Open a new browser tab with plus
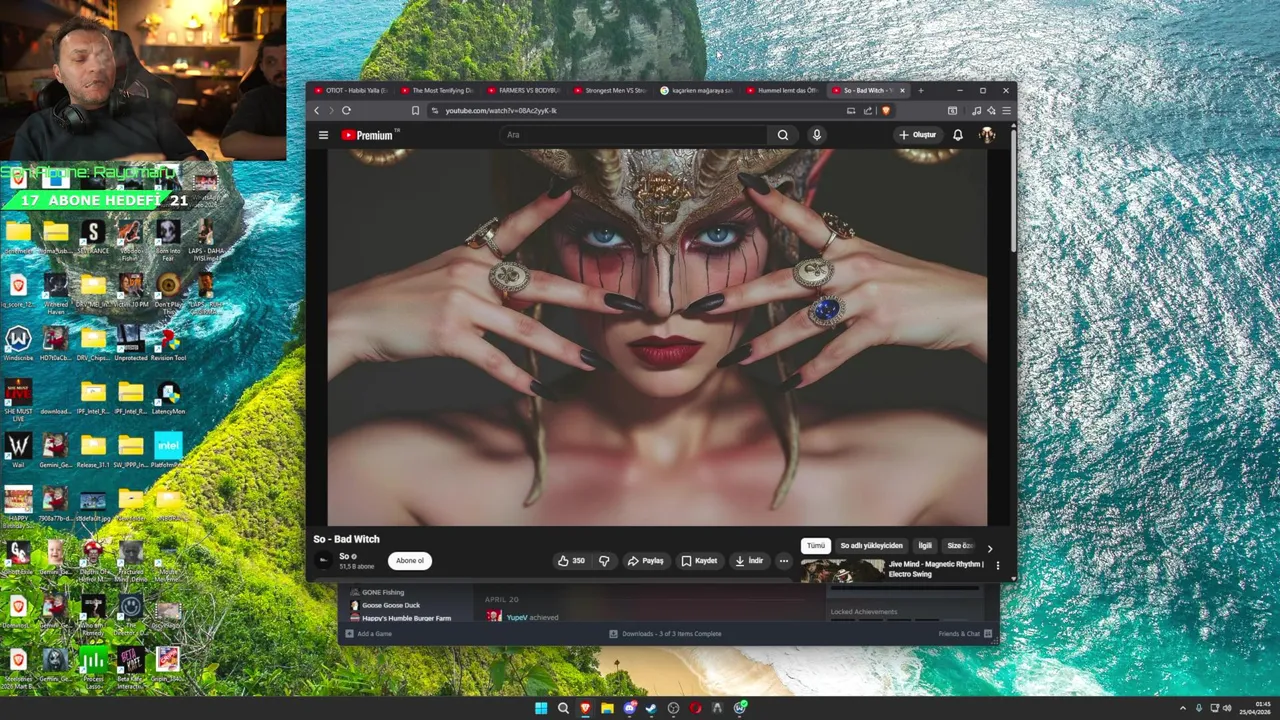 (x=921, y=90)
